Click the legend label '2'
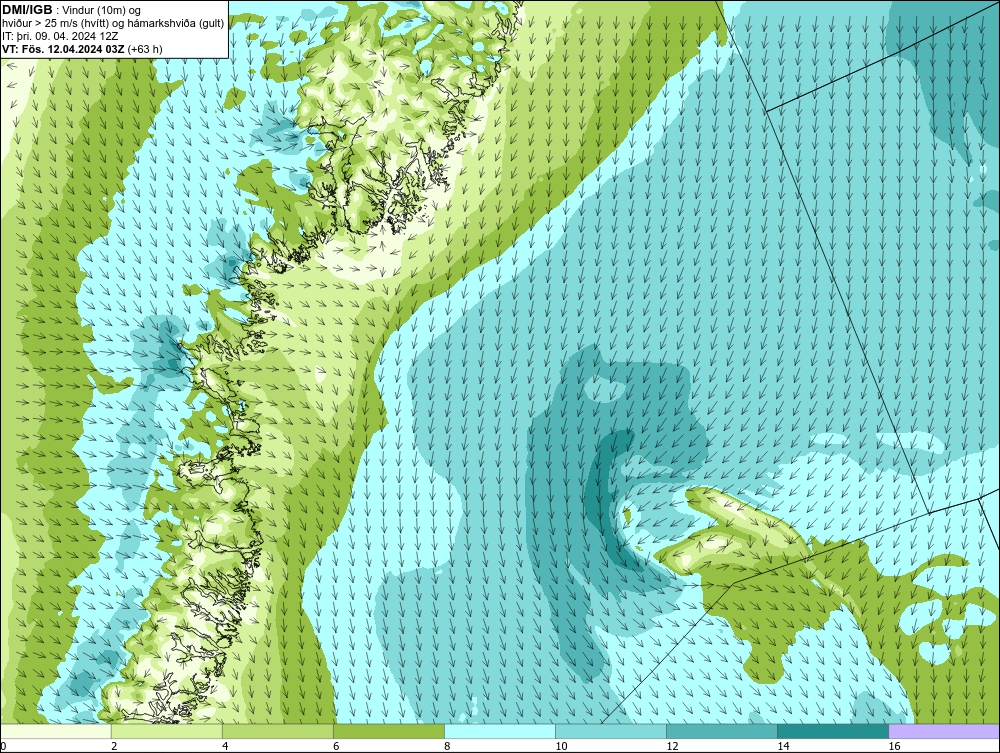The image size is (1000, 753). [114, 746]
